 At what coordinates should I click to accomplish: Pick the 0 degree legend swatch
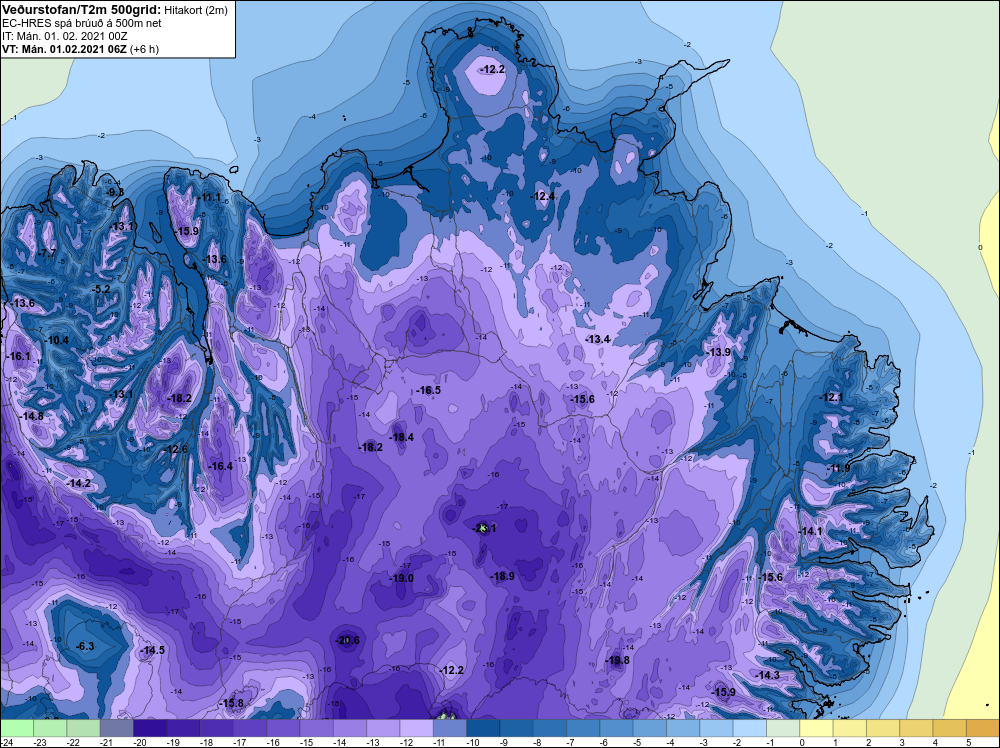click(x=816, y=728)
